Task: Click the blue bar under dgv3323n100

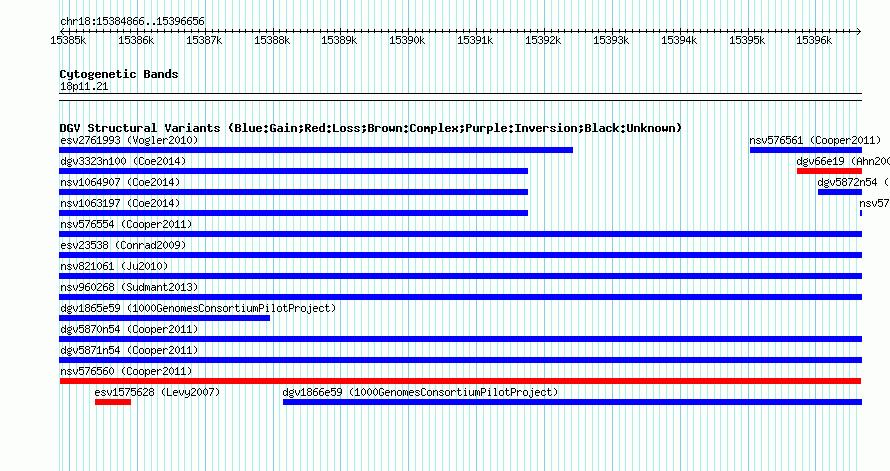Action: (x=293, y=171)
